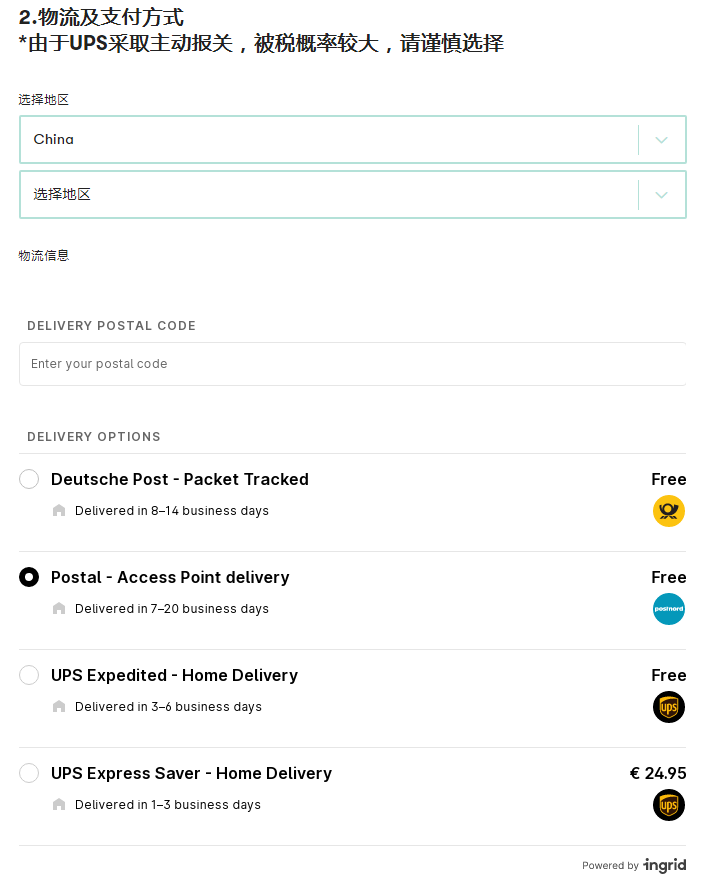Select the Postal Access Point delivery radio
720x884 pixels.
coord(29,577)
